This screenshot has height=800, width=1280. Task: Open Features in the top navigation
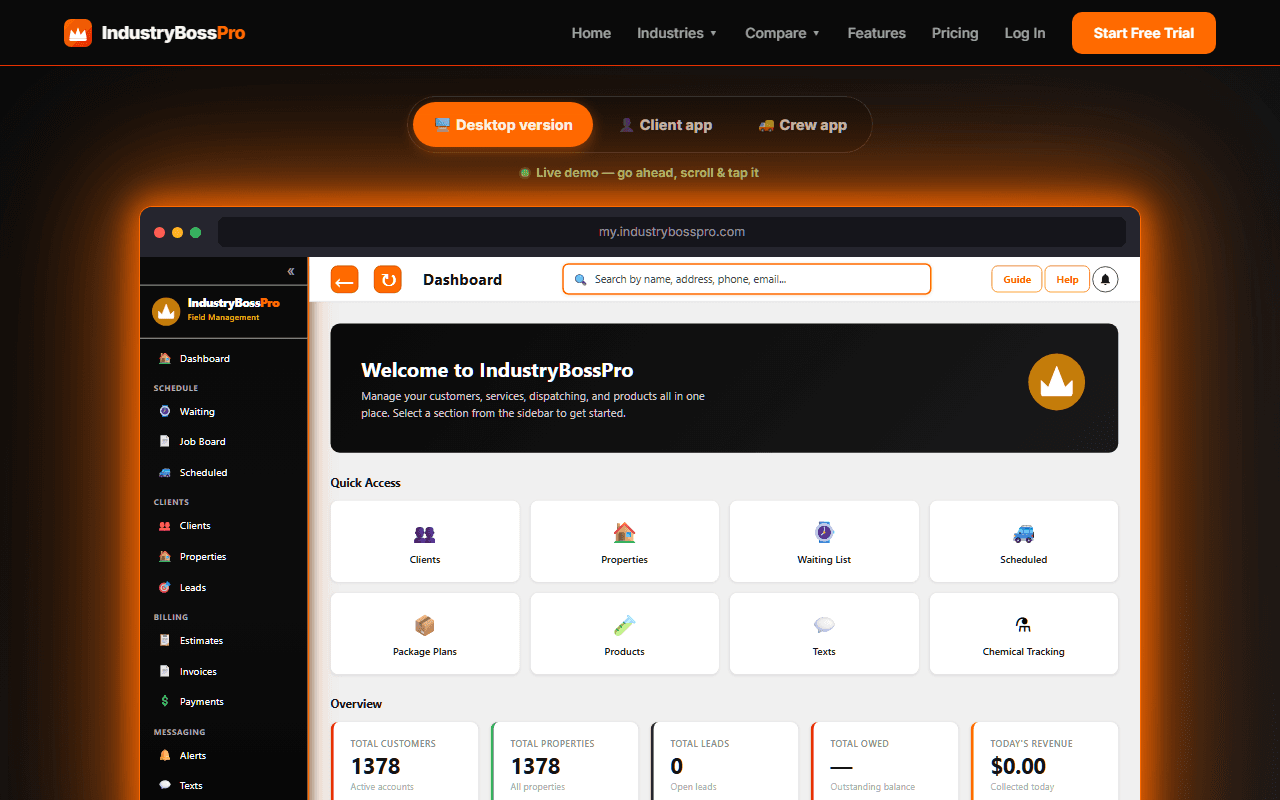(876, 33)
